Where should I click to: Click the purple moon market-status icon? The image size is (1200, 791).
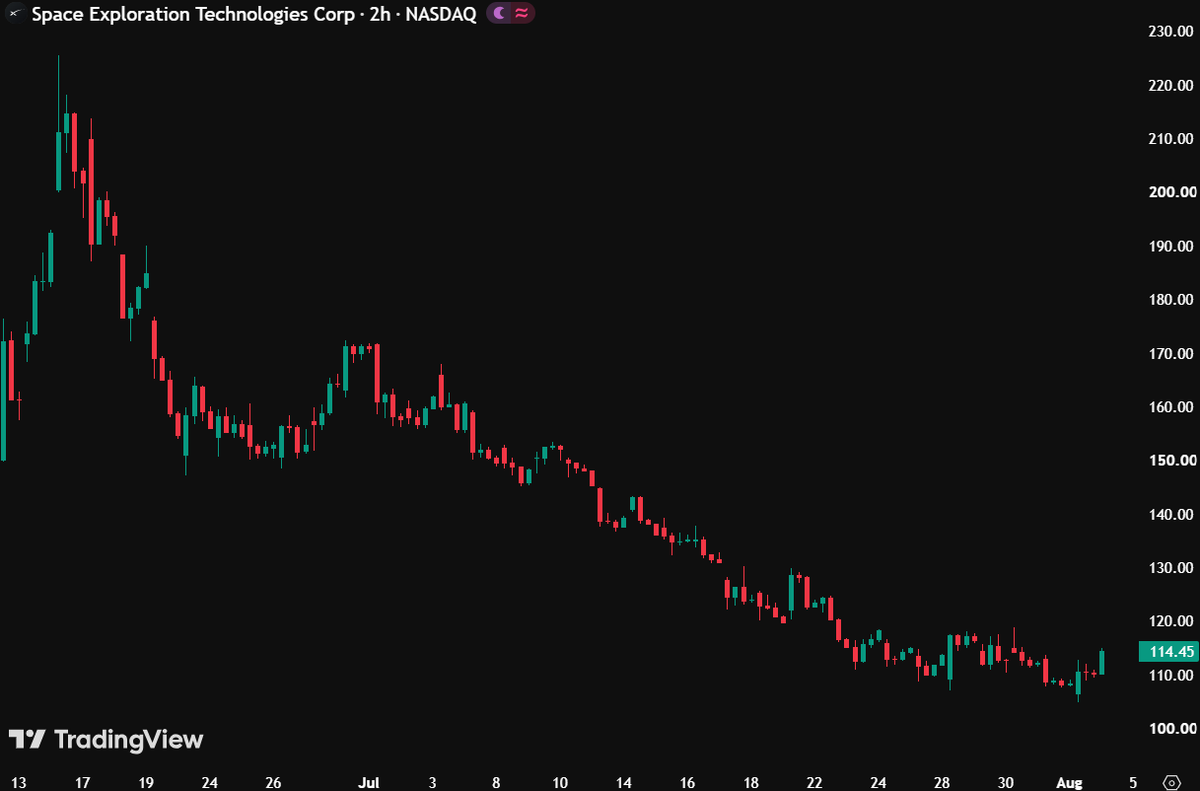(x=499, y=14)
